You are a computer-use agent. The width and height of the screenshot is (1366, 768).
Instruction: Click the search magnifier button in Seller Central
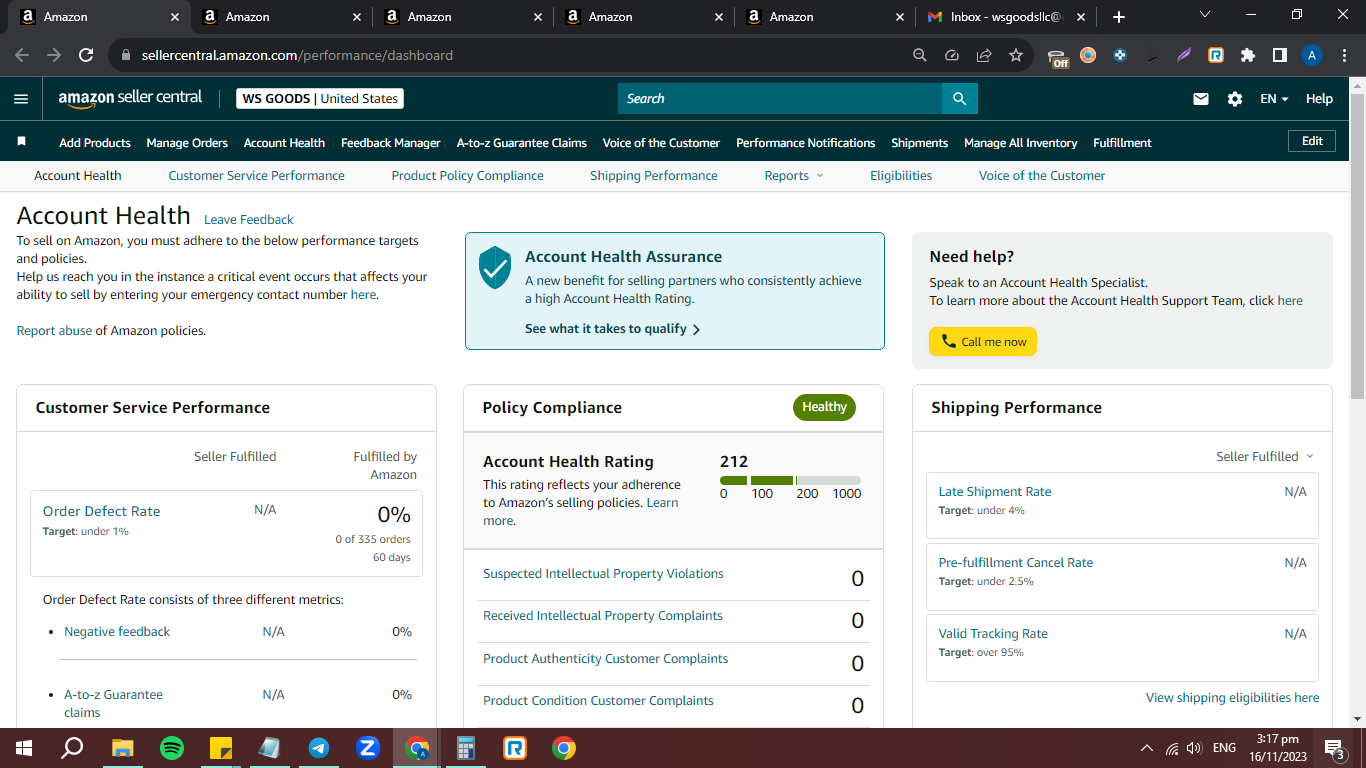pos(959,98)
